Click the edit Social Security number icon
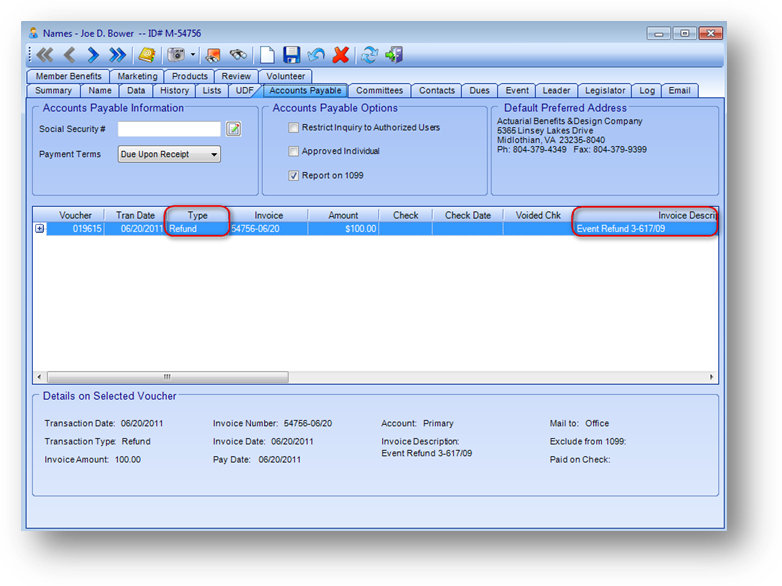 (233, 129)
